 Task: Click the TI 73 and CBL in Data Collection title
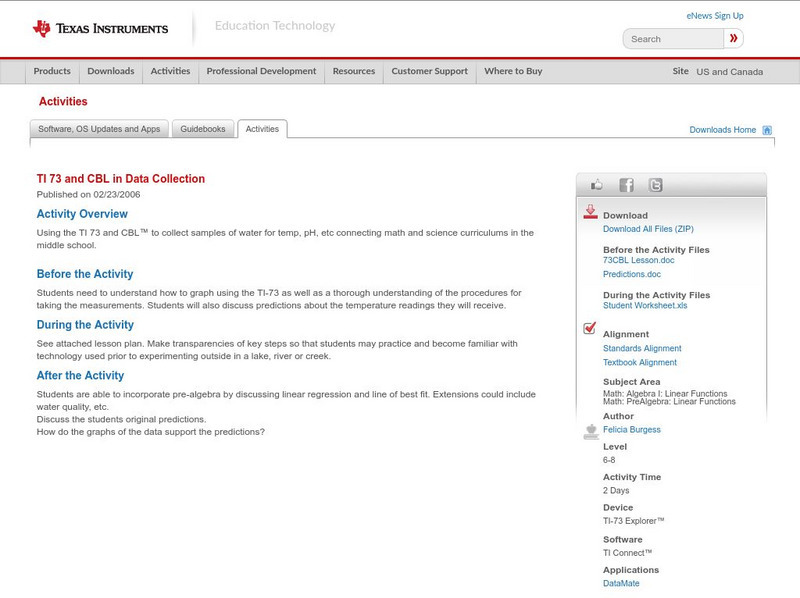tap(120, 179)
